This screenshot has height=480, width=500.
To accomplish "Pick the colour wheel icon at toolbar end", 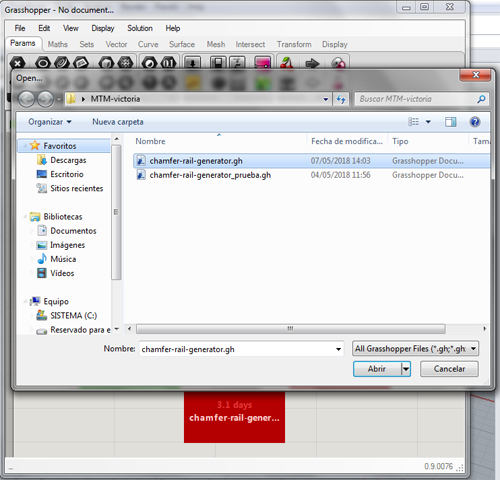I will point(338,63).
